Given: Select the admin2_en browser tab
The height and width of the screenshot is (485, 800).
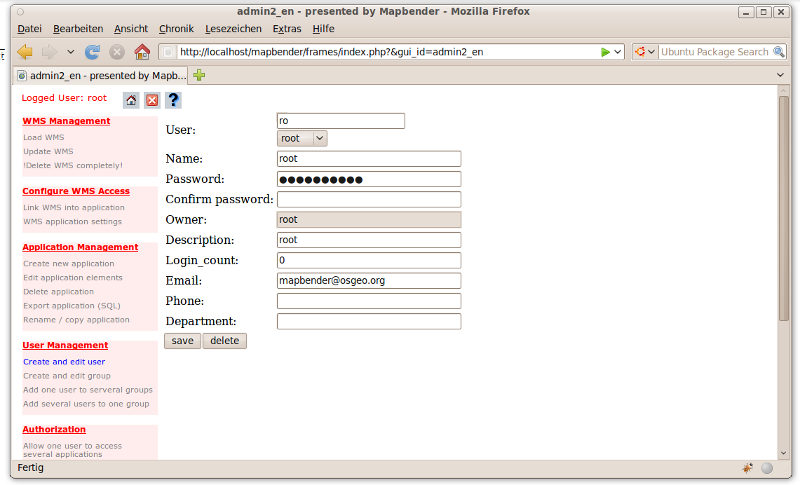Looking at the screenshot, I should (100, 75).
